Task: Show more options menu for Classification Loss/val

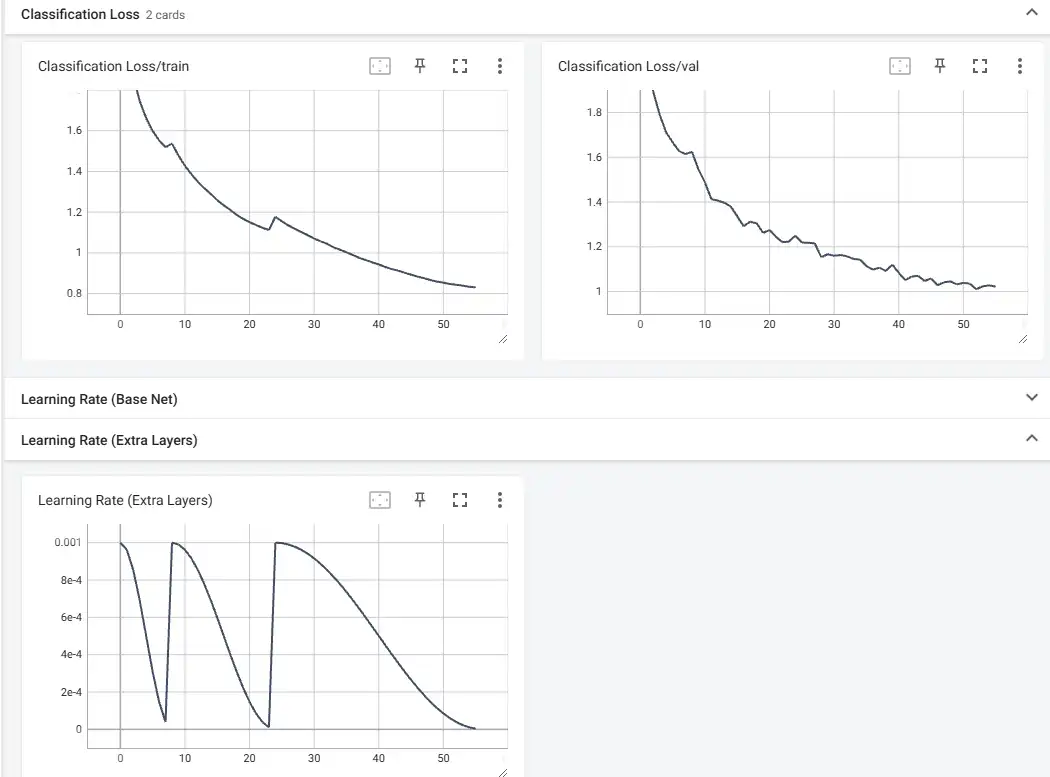Action: coord(1020,66)
